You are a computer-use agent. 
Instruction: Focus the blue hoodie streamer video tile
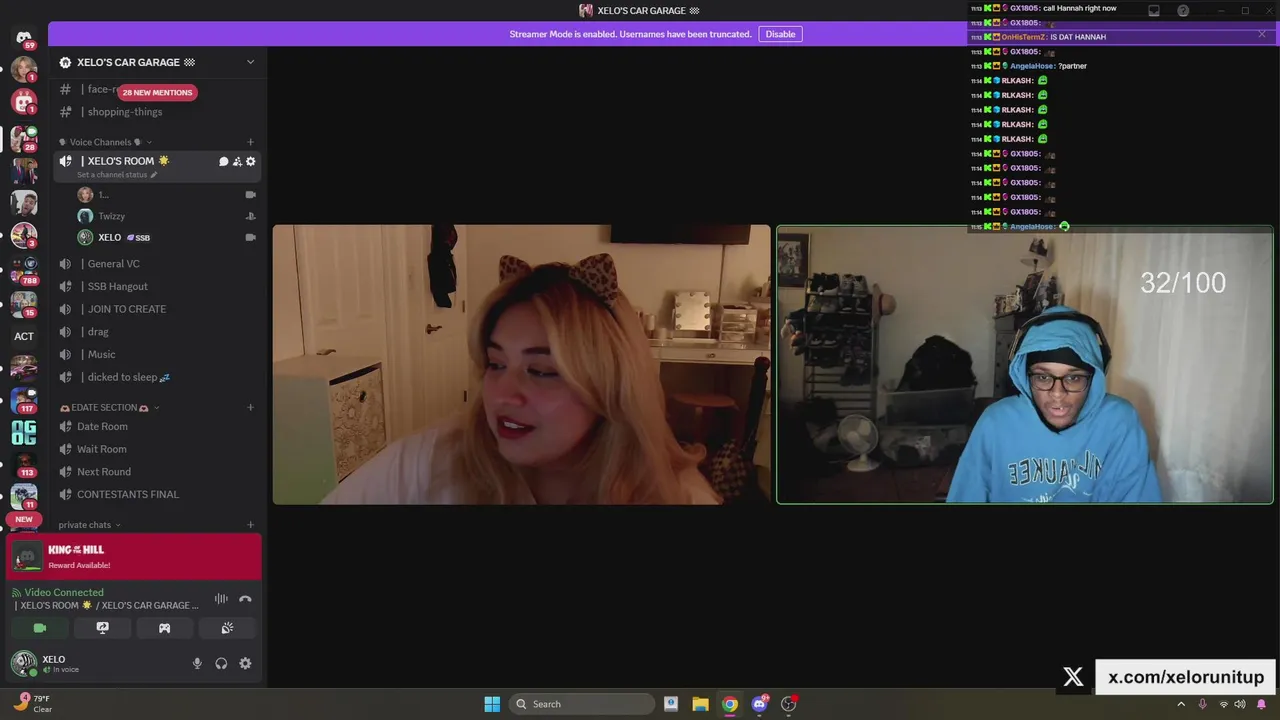[1025, 364]
